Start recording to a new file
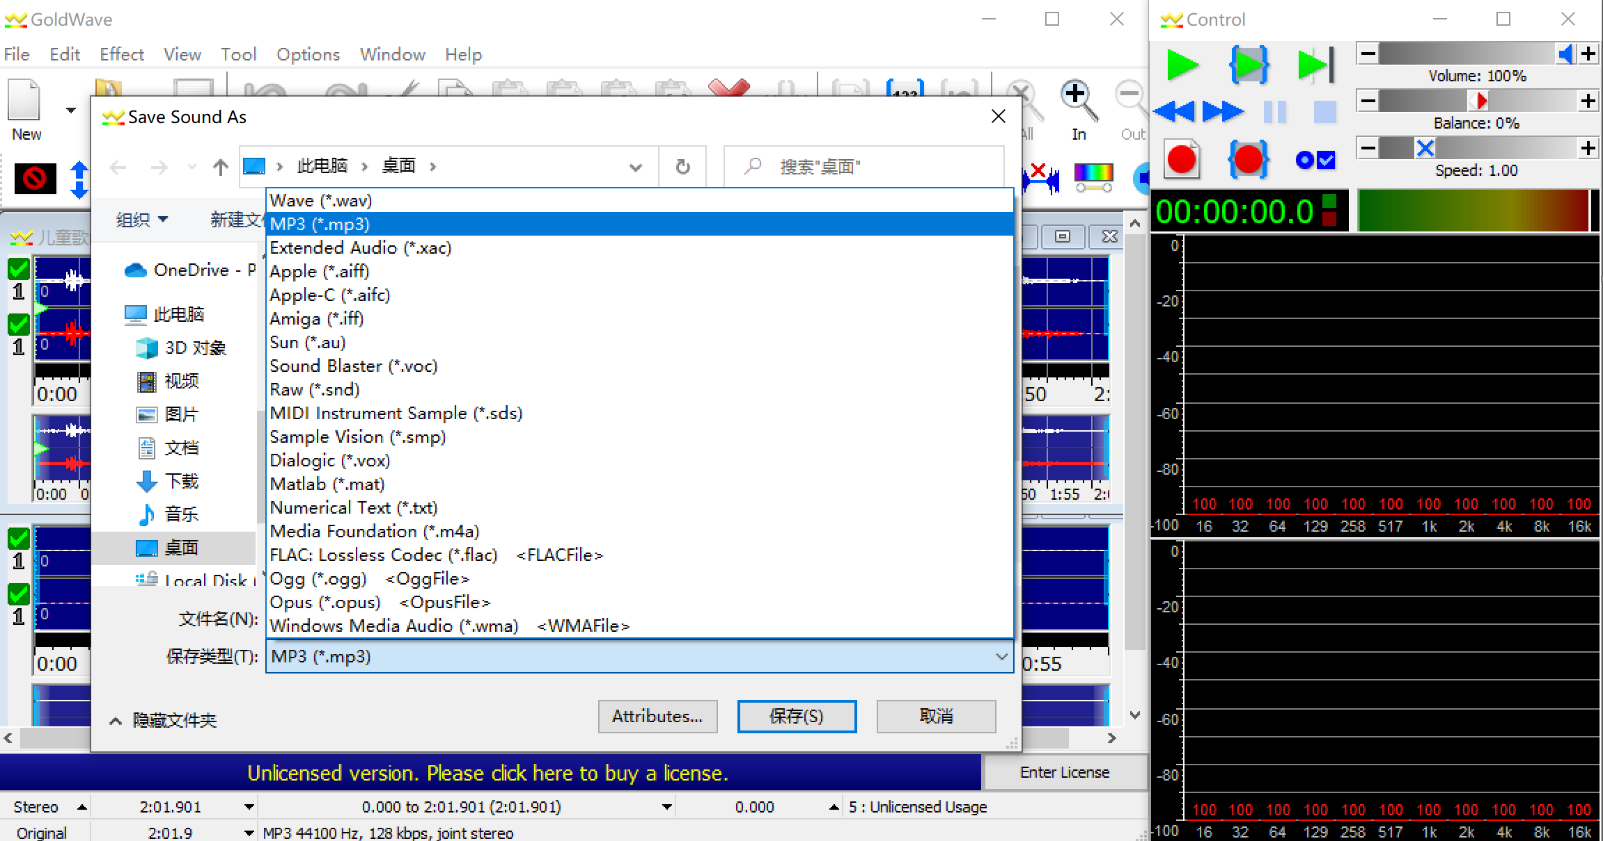Image resolution: width=1603 pixels, height=841 pixels. [1182, 160]
